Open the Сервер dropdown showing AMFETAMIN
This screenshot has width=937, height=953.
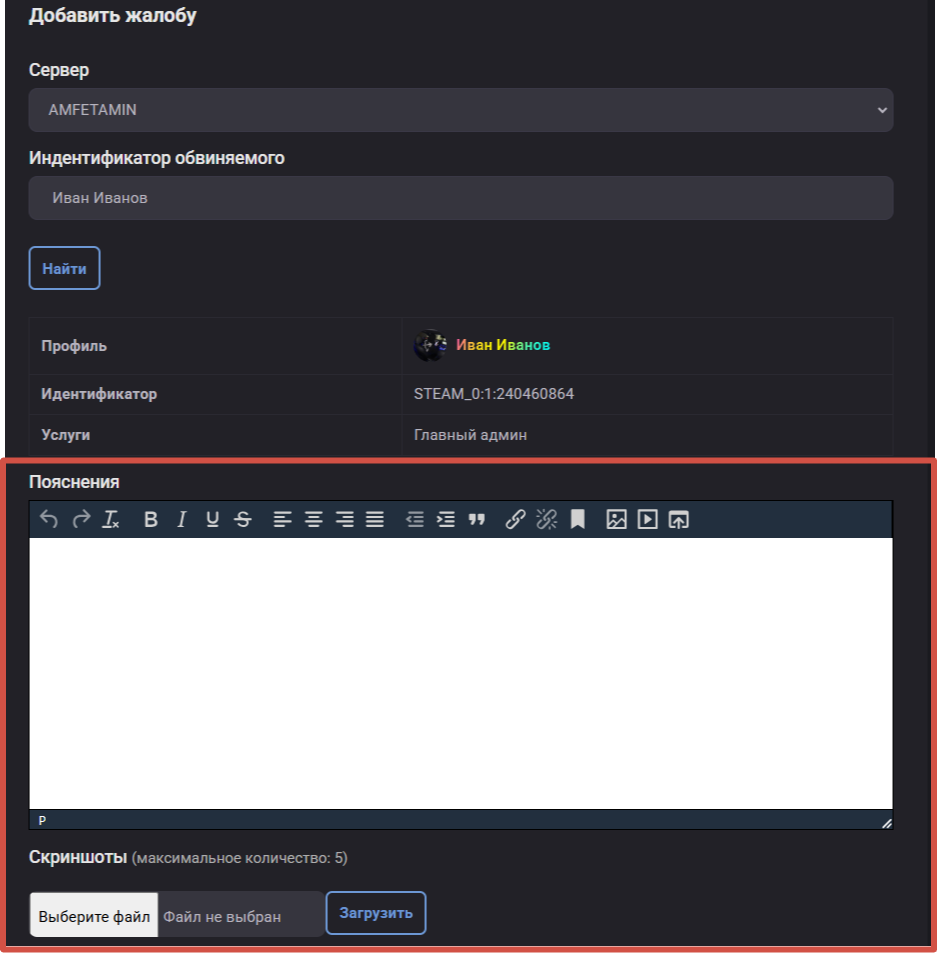coord(461,110)
